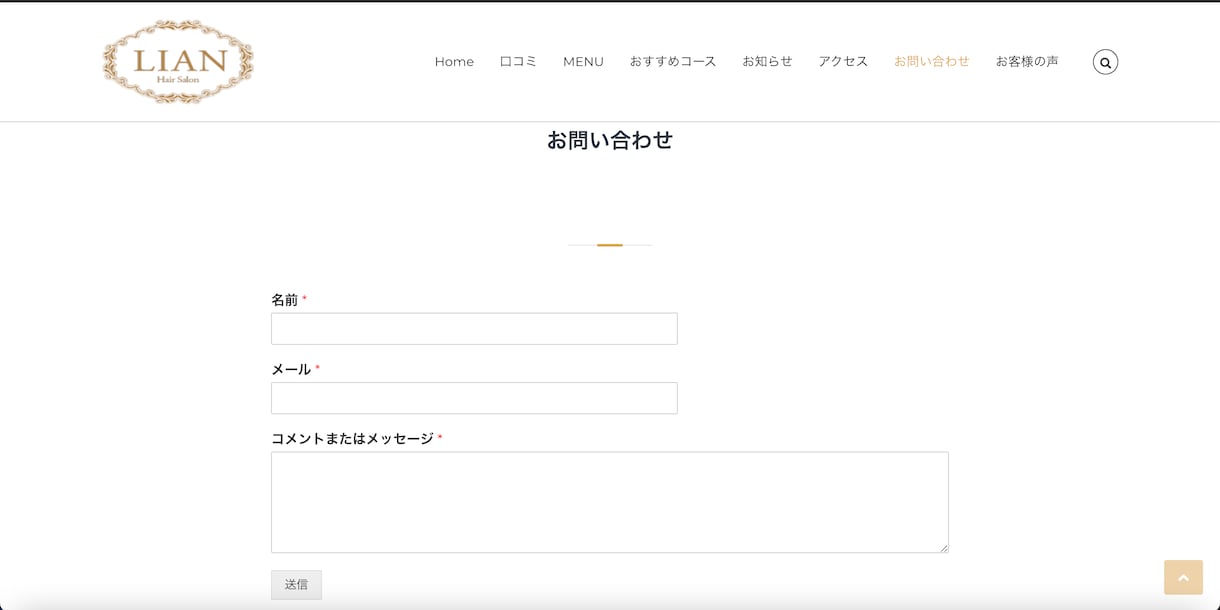The height and width of the screenshot is (610, 1220).
Task: Click the LIAN Hair Salon logo
Action: click(x=178, y=62)
